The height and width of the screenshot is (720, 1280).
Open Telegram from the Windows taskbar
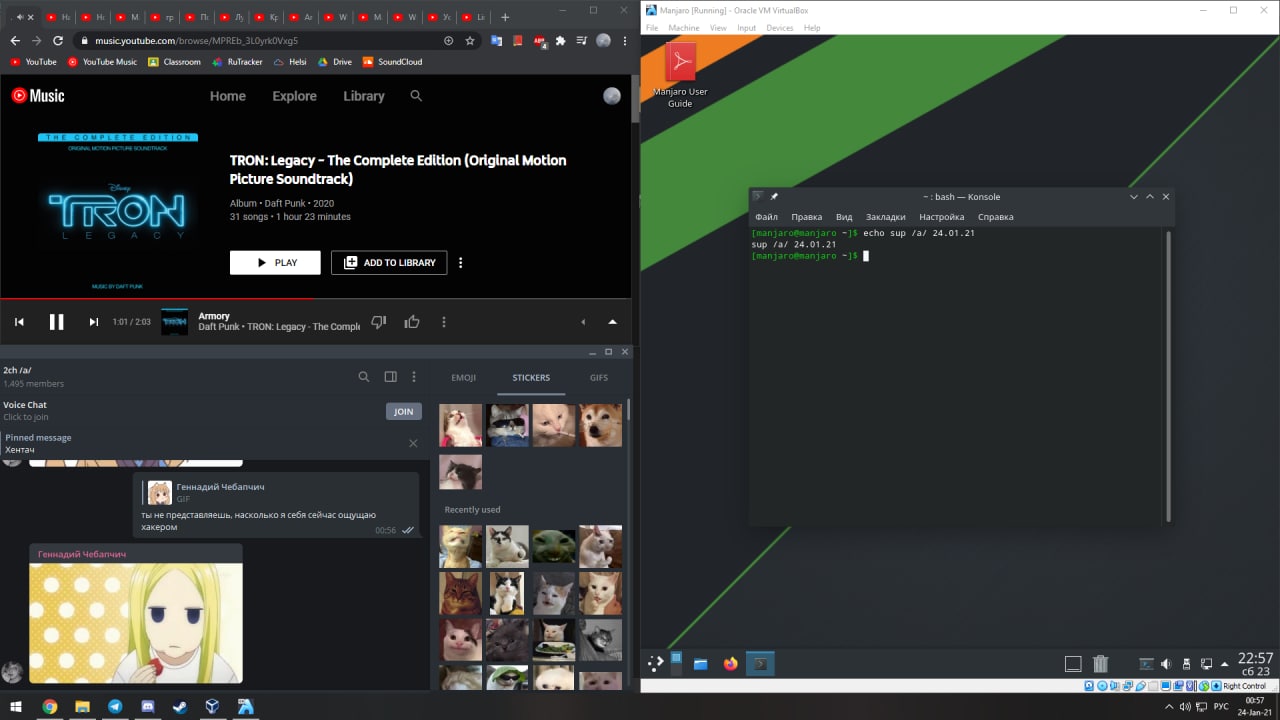pos(114,706)
